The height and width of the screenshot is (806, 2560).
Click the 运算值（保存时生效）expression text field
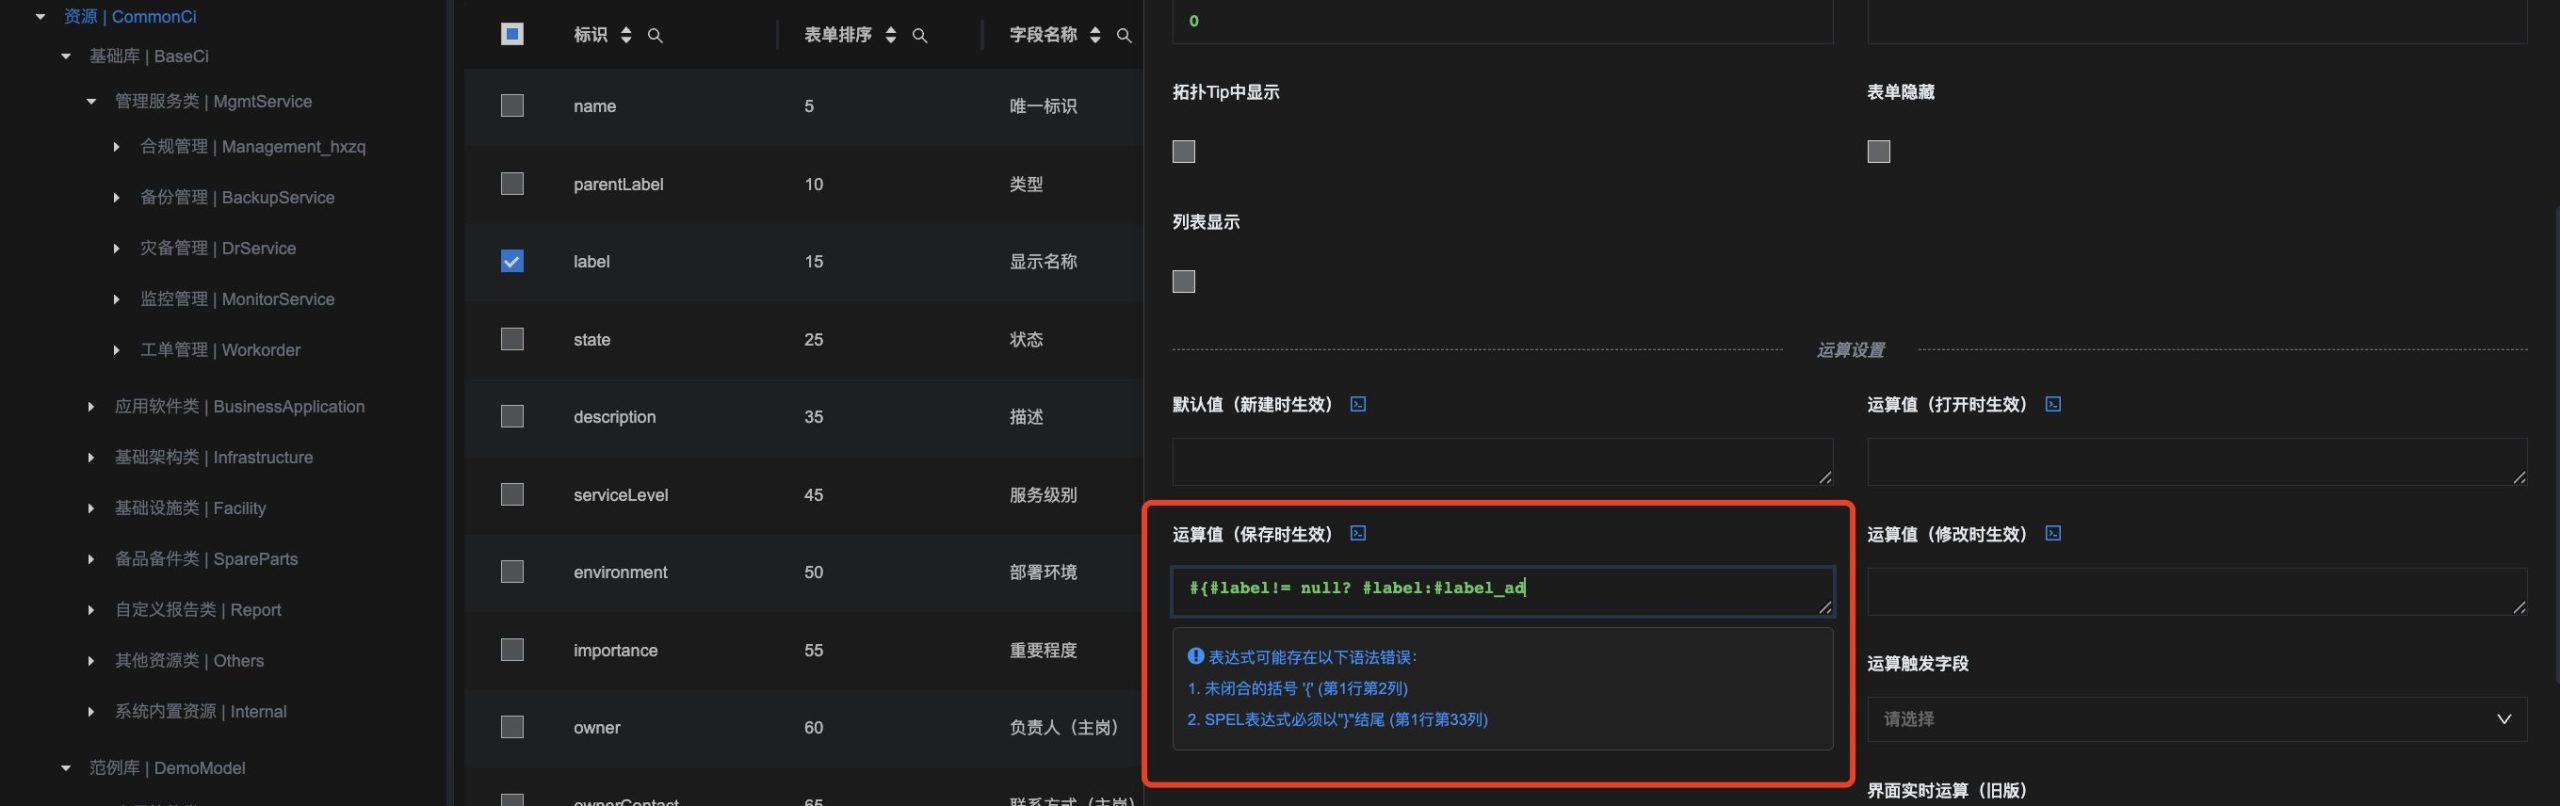point(1500,590)
